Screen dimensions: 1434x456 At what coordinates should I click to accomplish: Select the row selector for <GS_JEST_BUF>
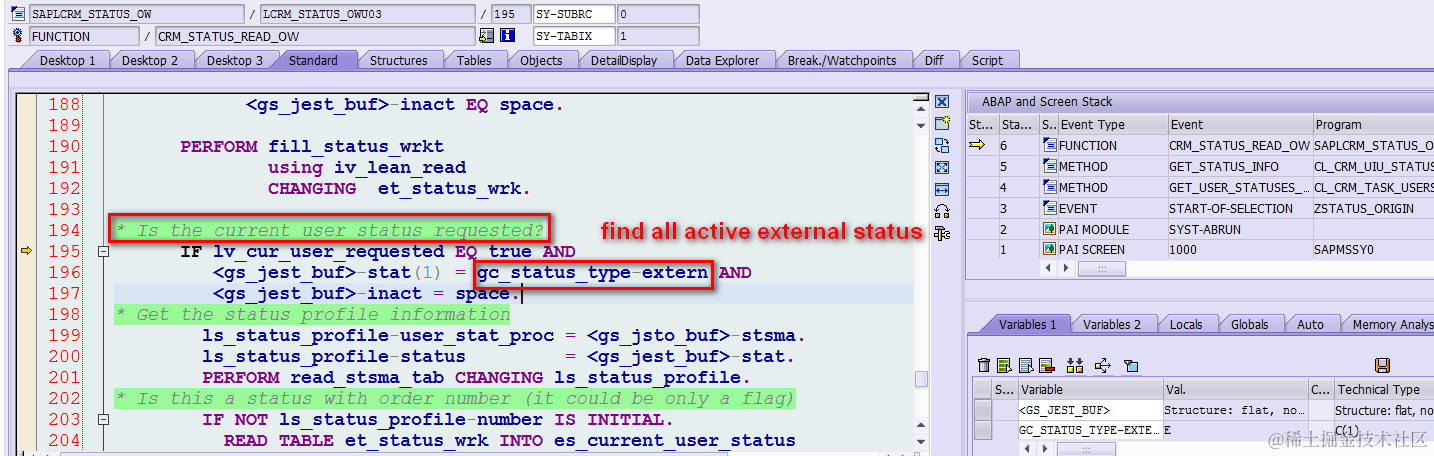coord(983,410)
